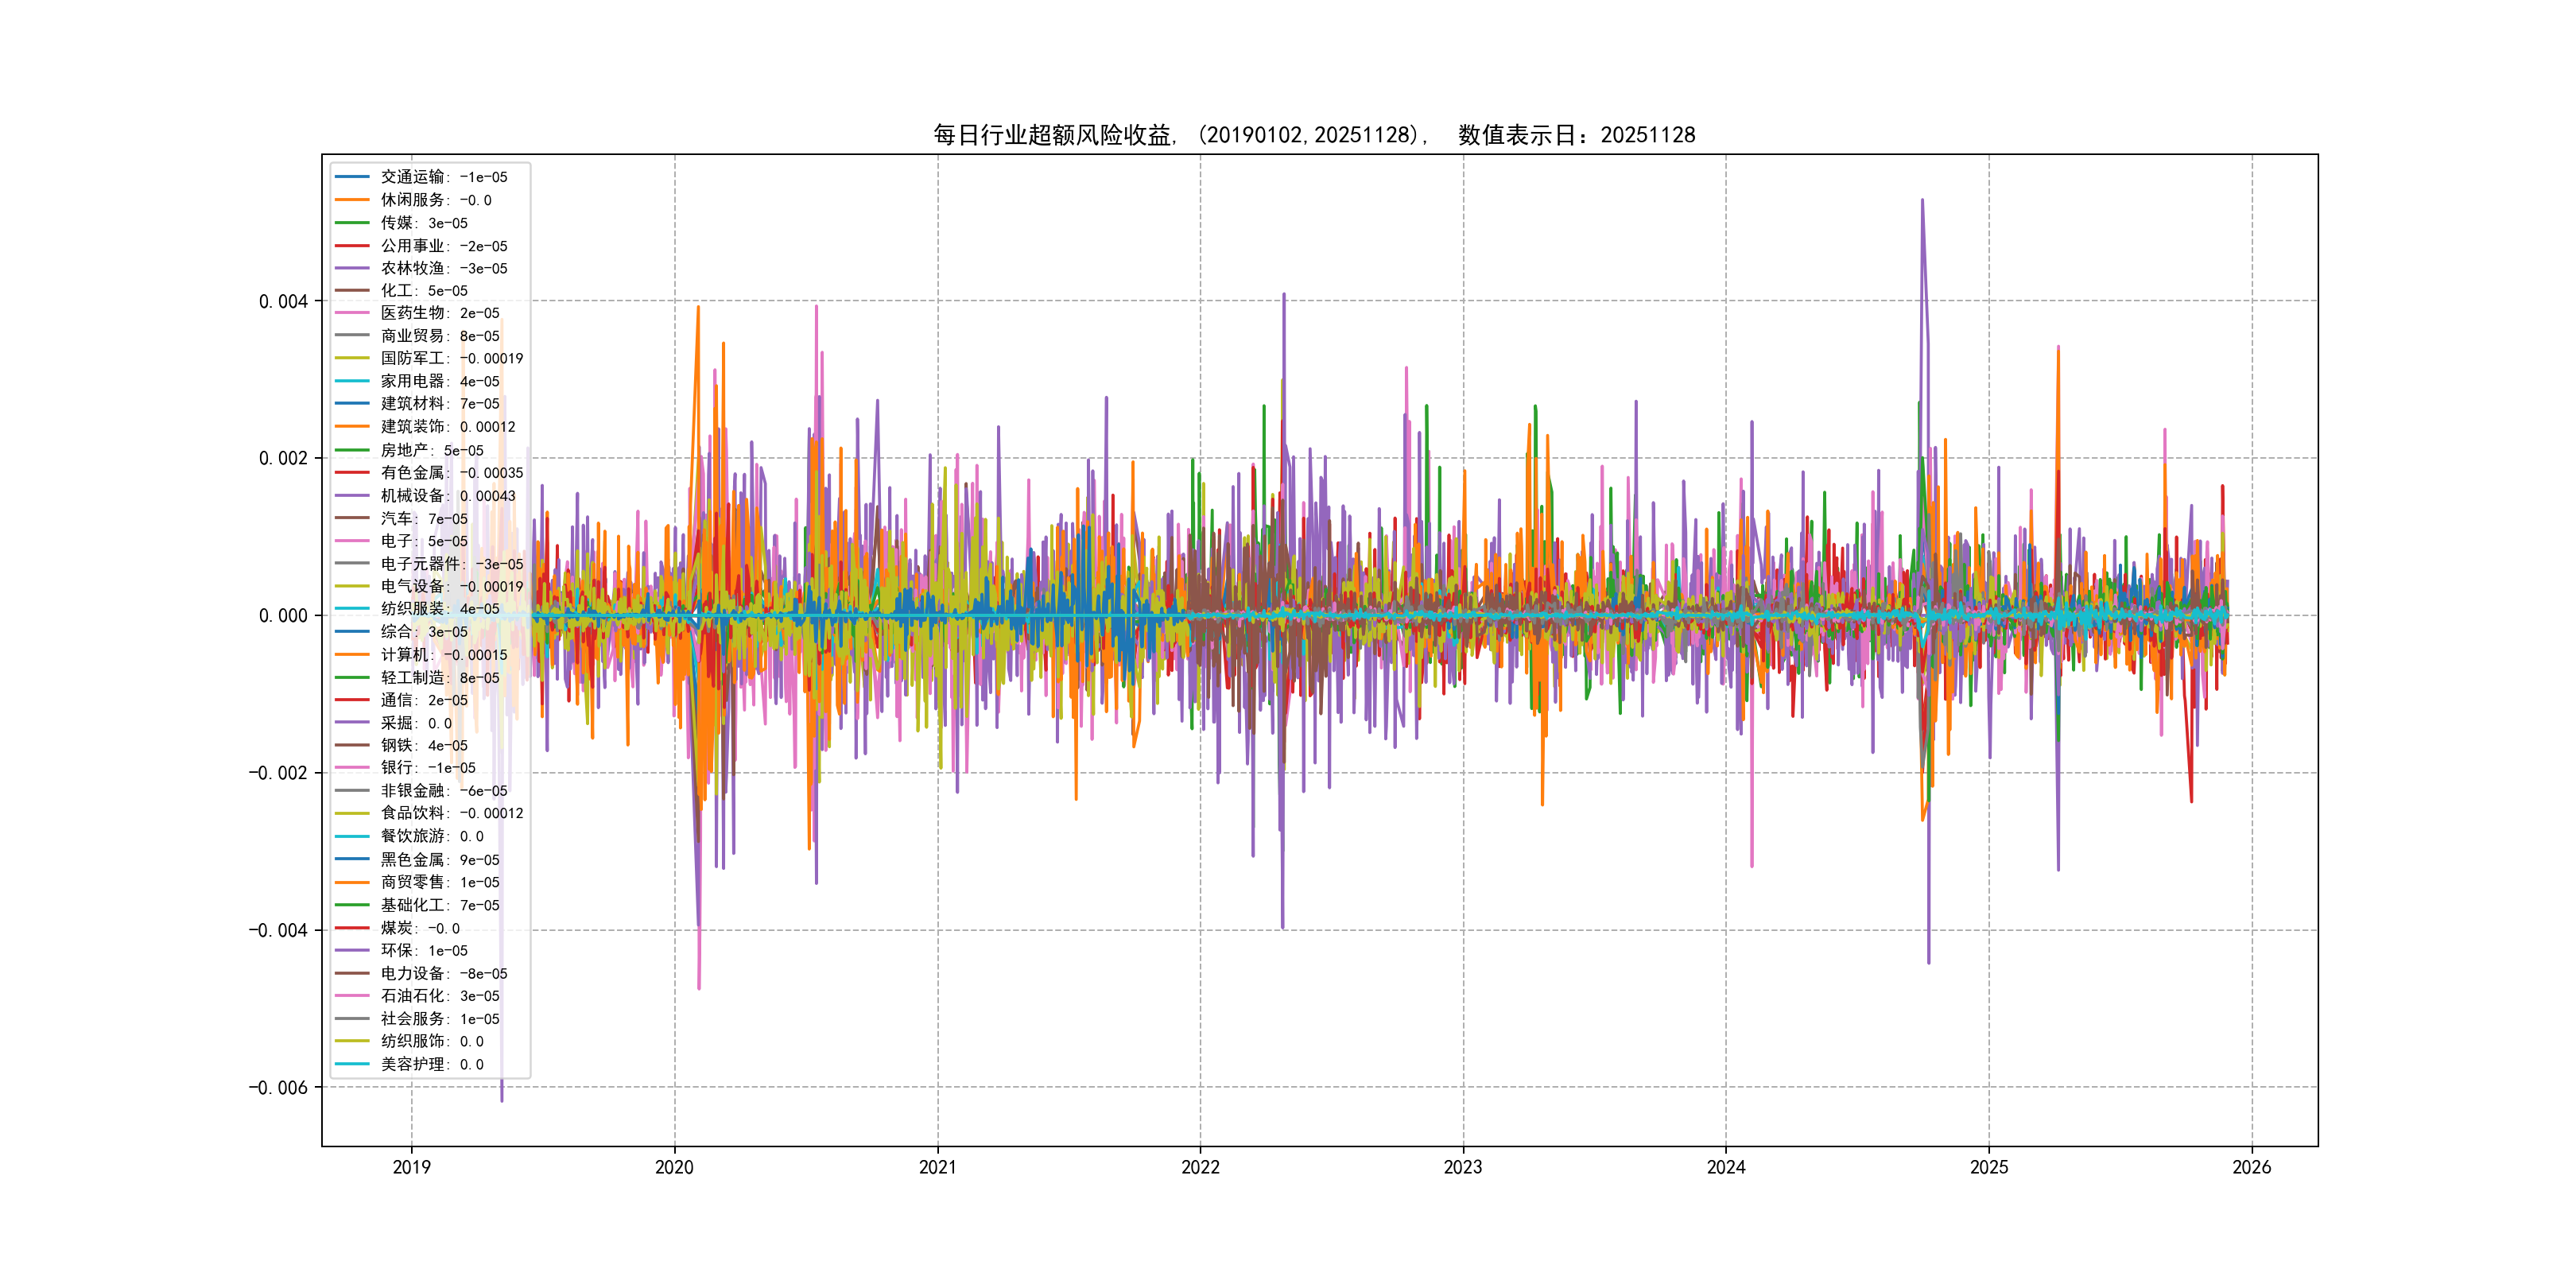Select the 有色金属 legend entry
Screen dimensions: 2576x1288
pos(451,473)
